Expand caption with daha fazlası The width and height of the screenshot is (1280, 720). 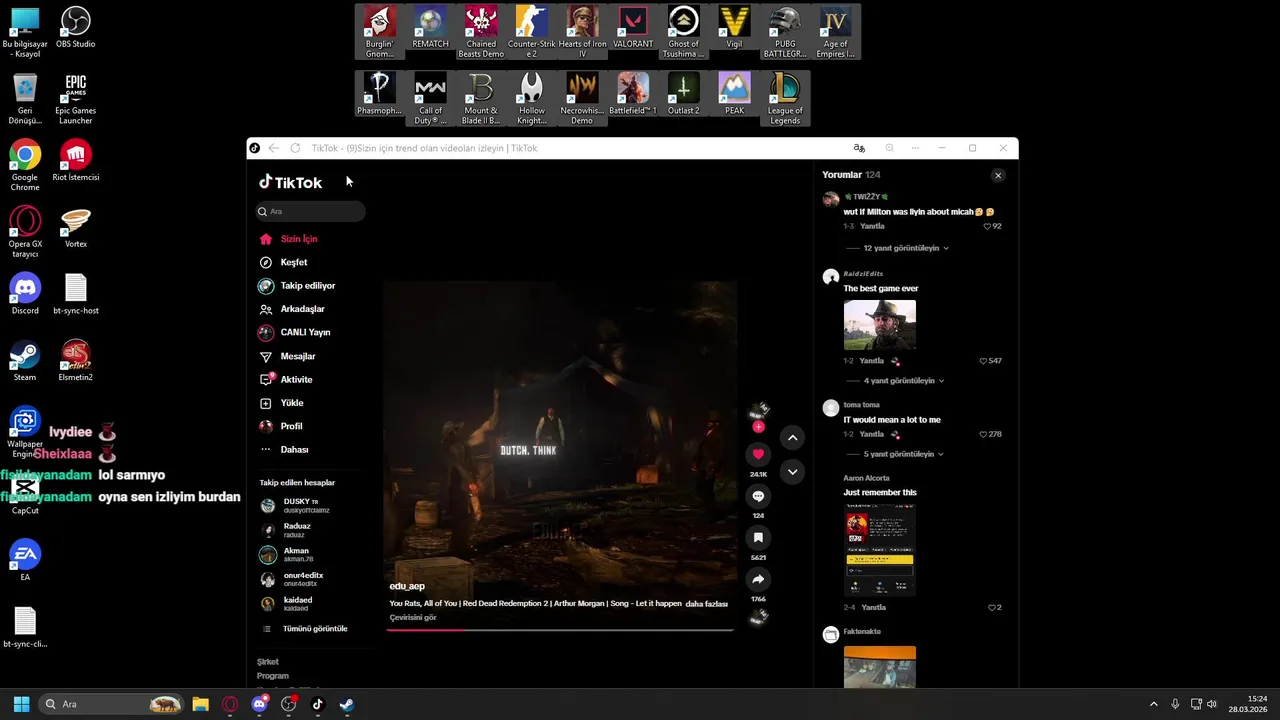[707, 604]
